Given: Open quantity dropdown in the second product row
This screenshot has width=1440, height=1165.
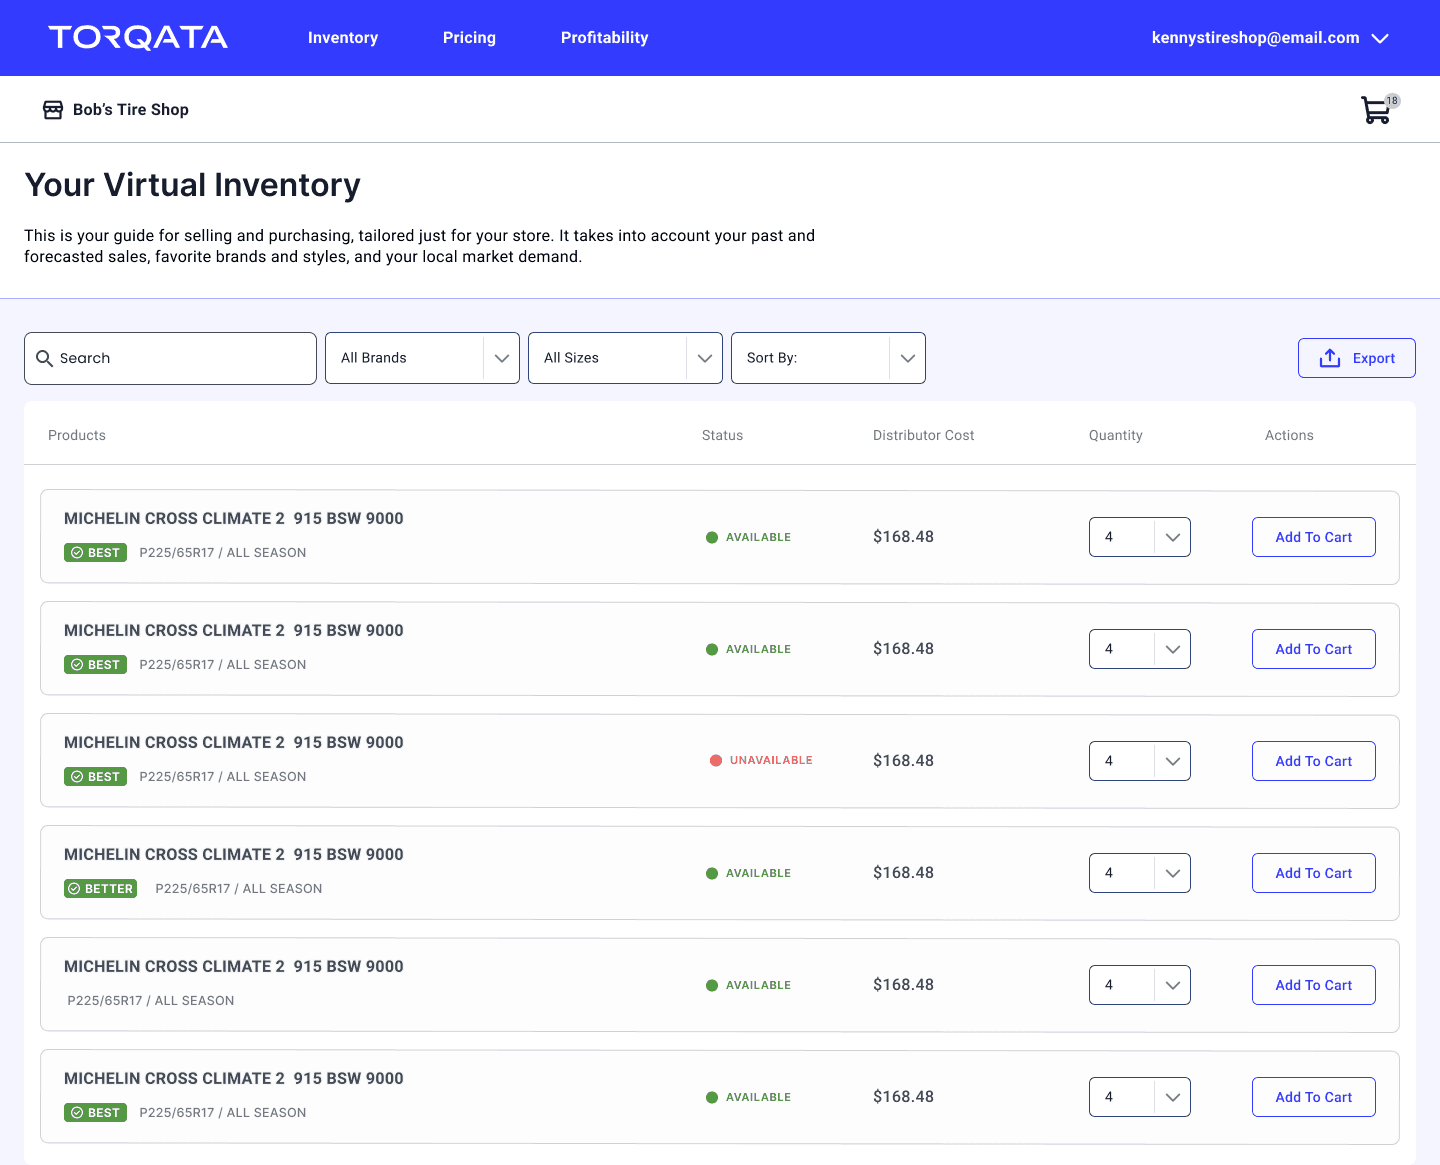Looking at the screenshot, I should [1139, 649].
